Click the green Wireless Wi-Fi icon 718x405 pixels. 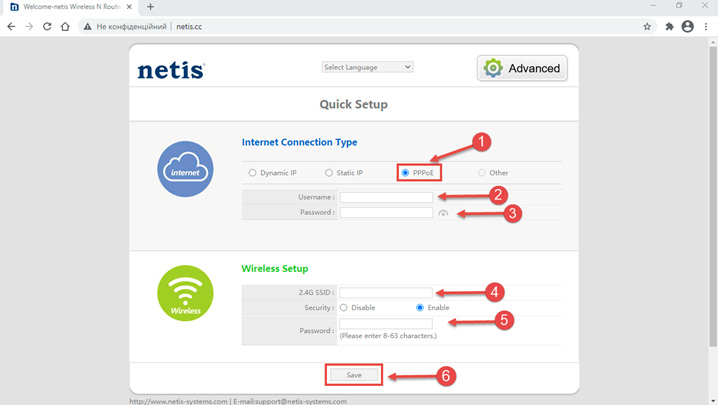[185, 293]
